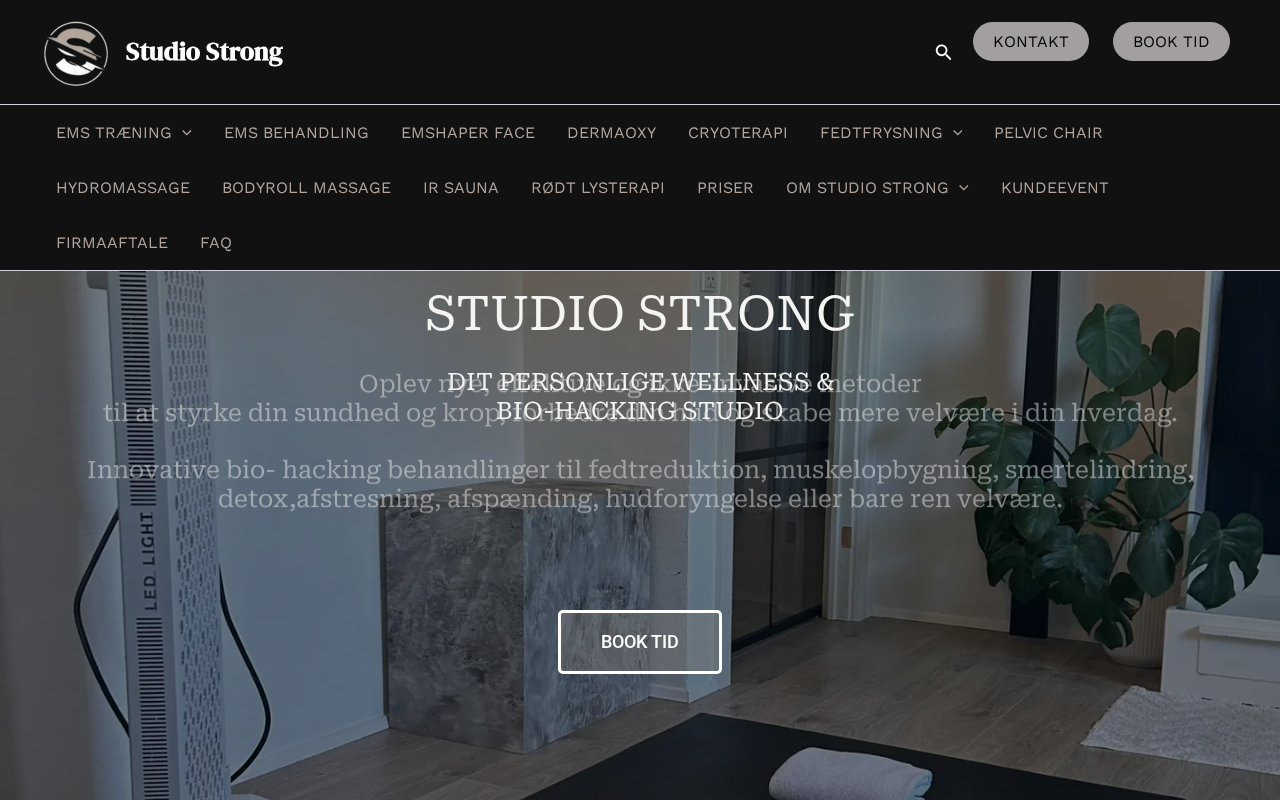
Task: Open Bodyroll Massage menu link
Action: pyautogui.click(x=306, y=188)
